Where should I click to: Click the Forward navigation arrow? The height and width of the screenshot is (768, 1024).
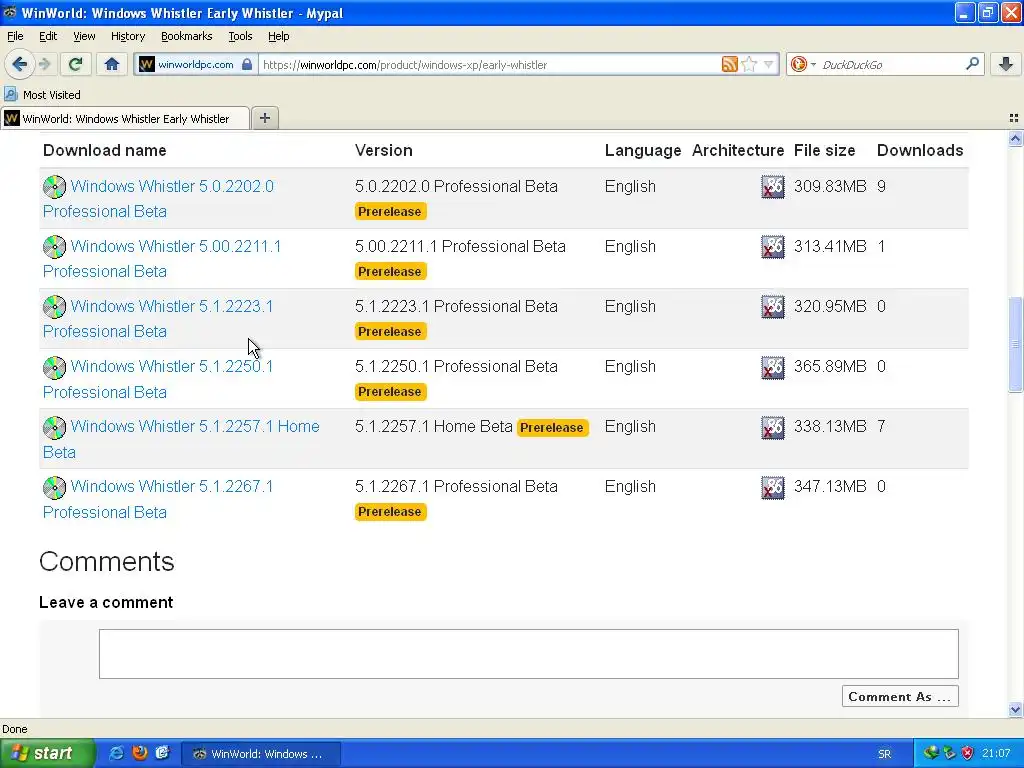click(x=44, y=64)
